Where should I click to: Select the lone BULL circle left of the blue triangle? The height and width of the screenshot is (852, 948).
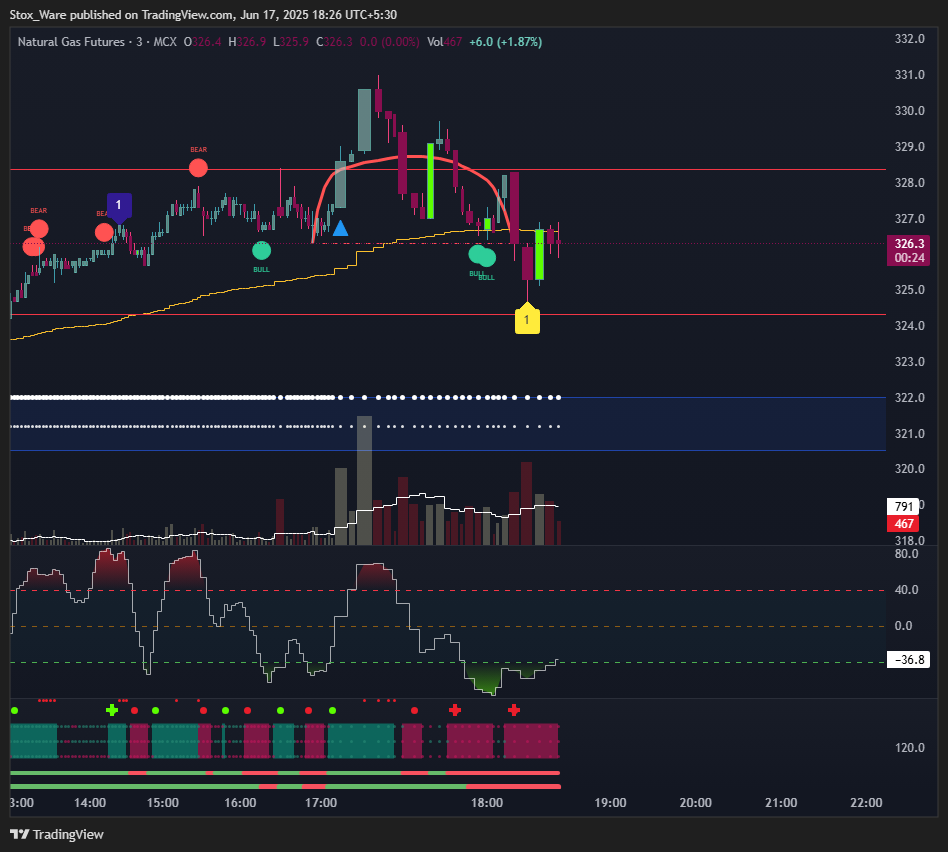pos(261,250)
